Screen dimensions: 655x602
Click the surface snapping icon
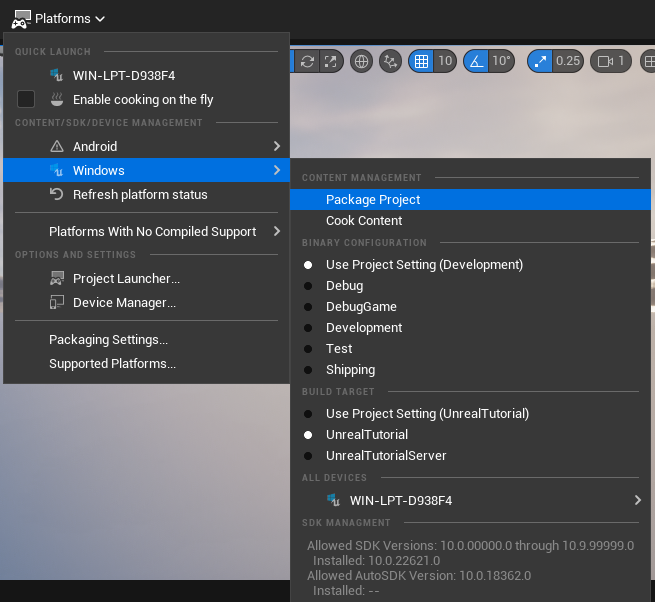[x=391, y=61]
